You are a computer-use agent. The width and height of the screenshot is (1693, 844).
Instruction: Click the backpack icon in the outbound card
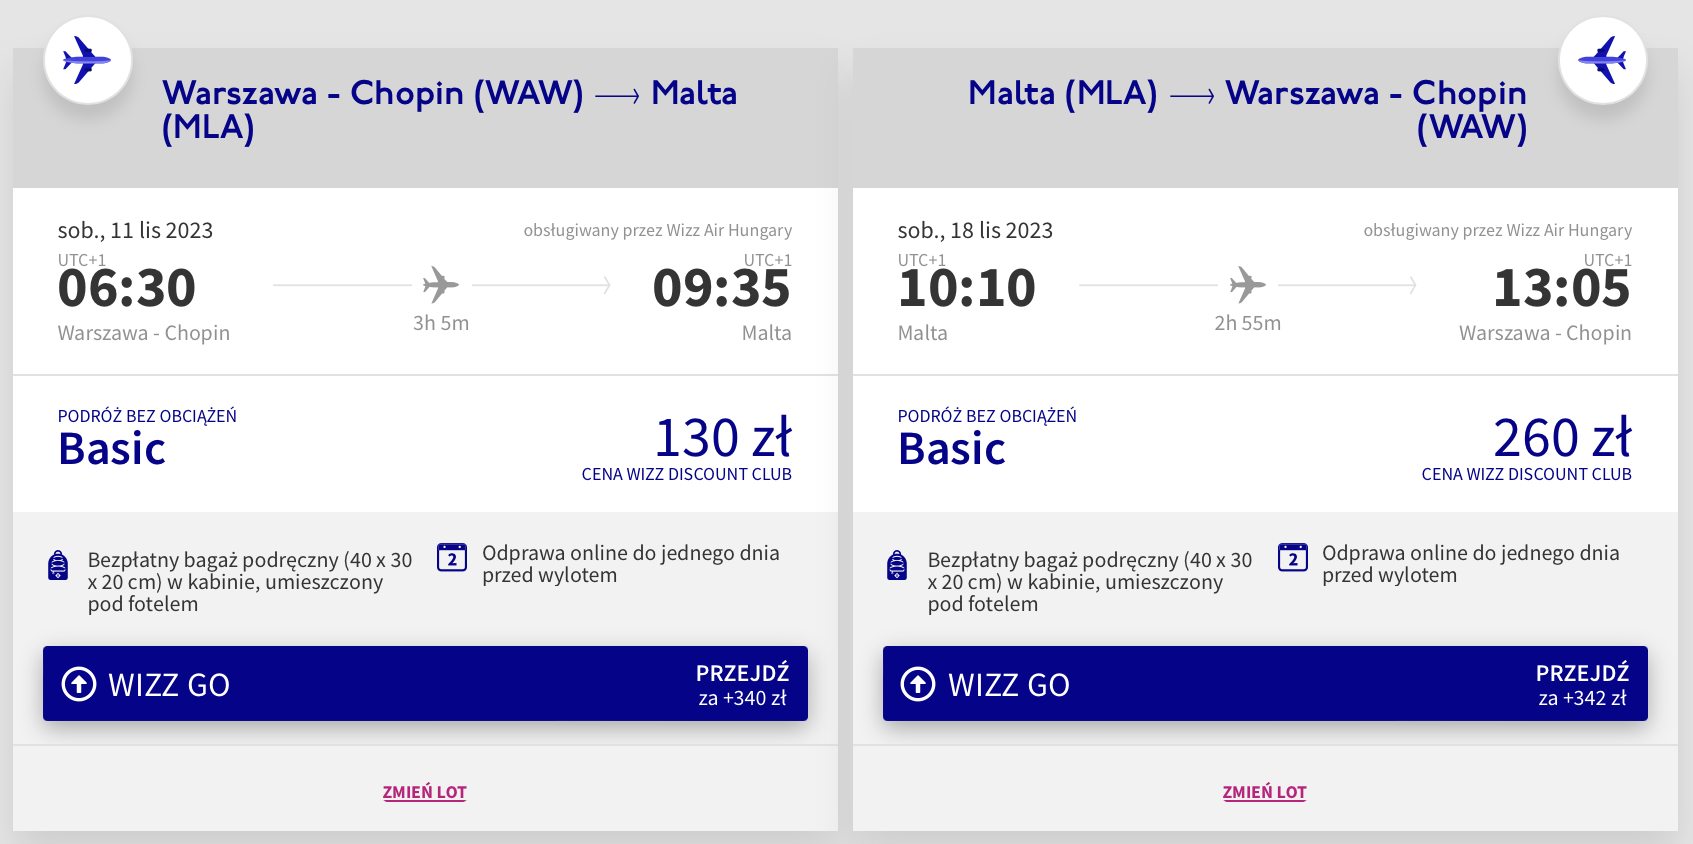pos(59,565)
